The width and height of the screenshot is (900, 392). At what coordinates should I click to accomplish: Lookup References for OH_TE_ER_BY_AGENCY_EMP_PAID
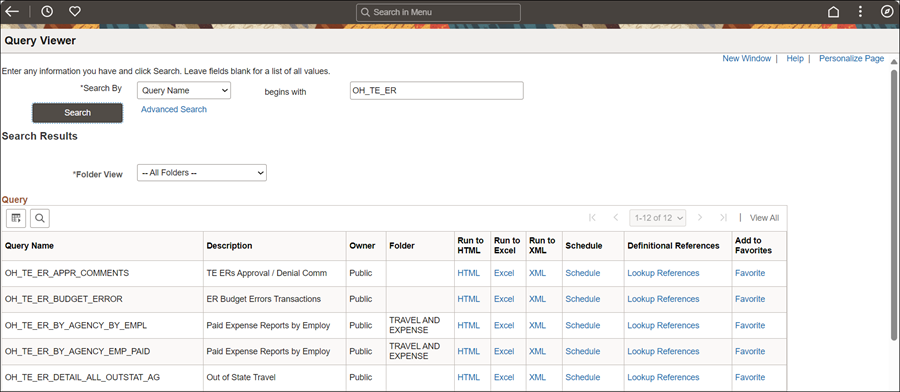[x=663, y=351]
